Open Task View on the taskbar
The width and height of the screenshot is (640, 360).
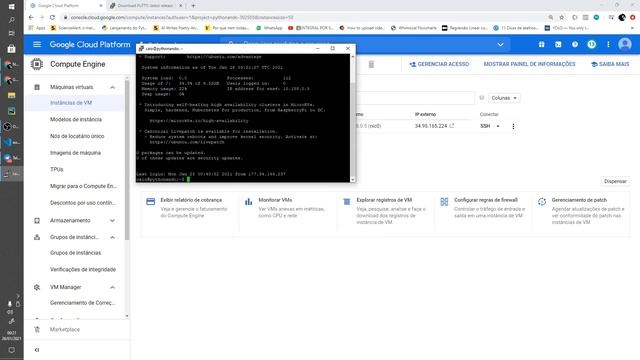click(11, 33)
